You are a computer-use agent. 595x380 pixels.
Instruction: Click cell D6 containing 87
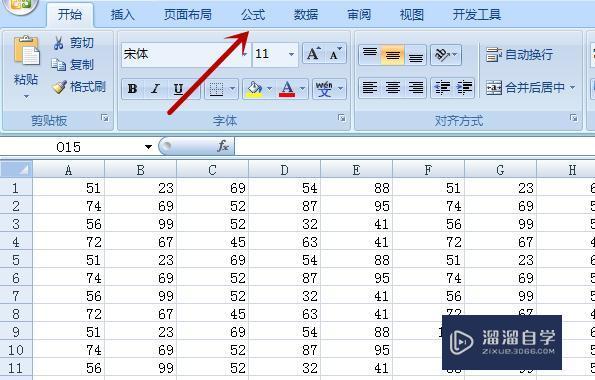click(285, 278)
